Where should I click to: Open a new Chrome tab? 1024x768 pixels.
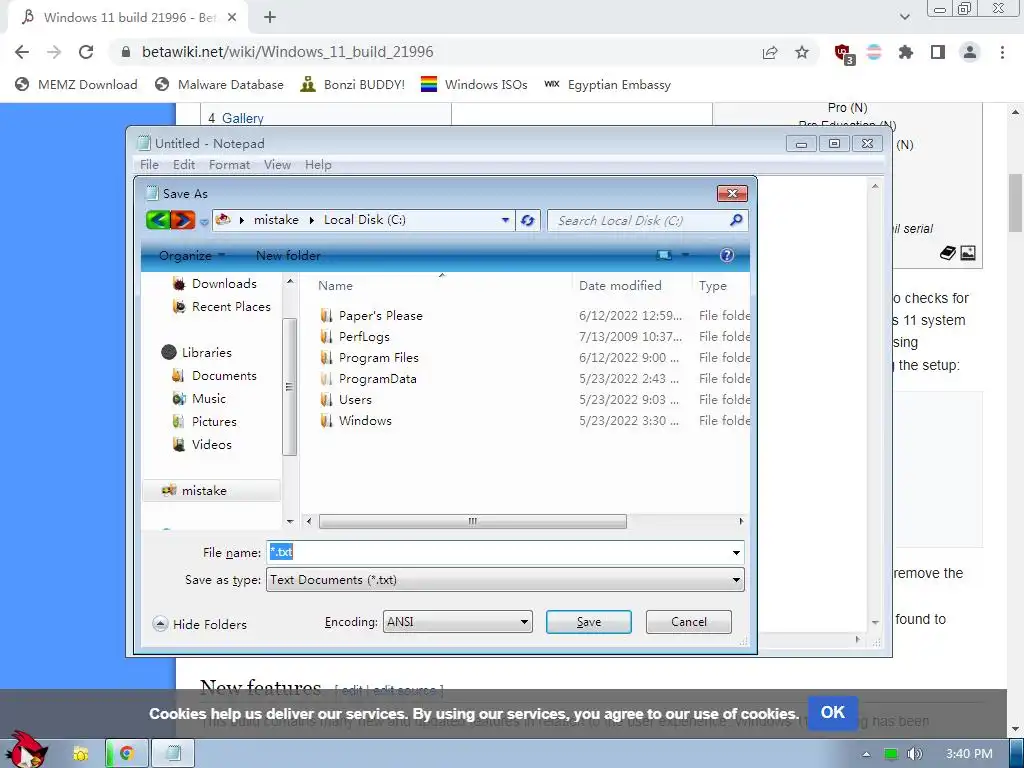click(270, 18)
